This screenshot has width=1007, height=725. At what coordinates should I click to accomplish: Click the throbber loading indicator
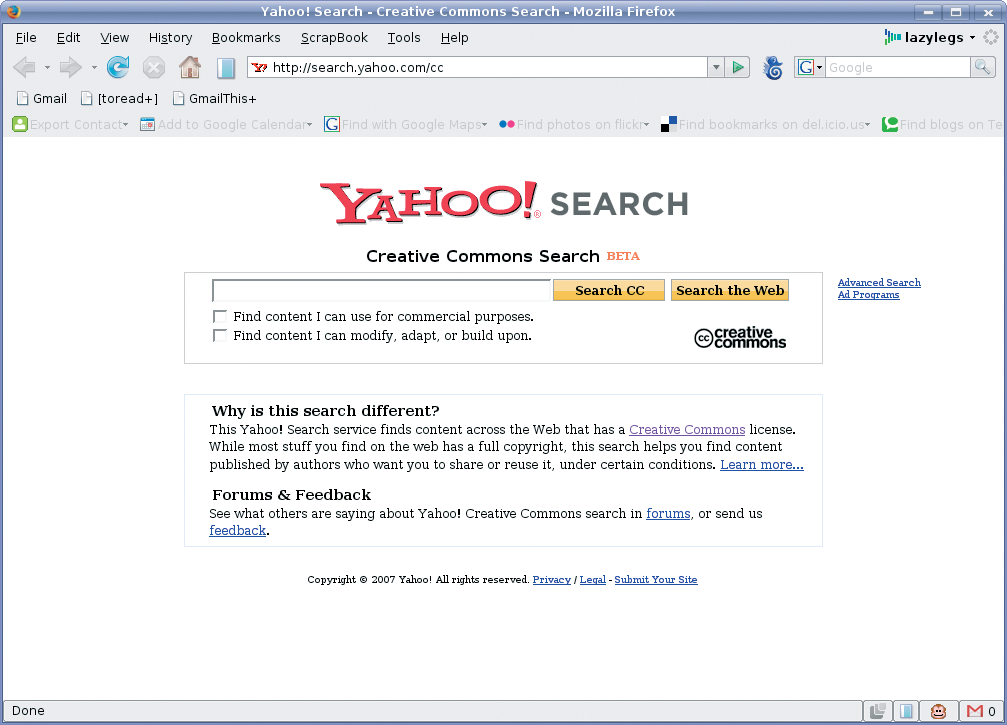click(991, 37)
